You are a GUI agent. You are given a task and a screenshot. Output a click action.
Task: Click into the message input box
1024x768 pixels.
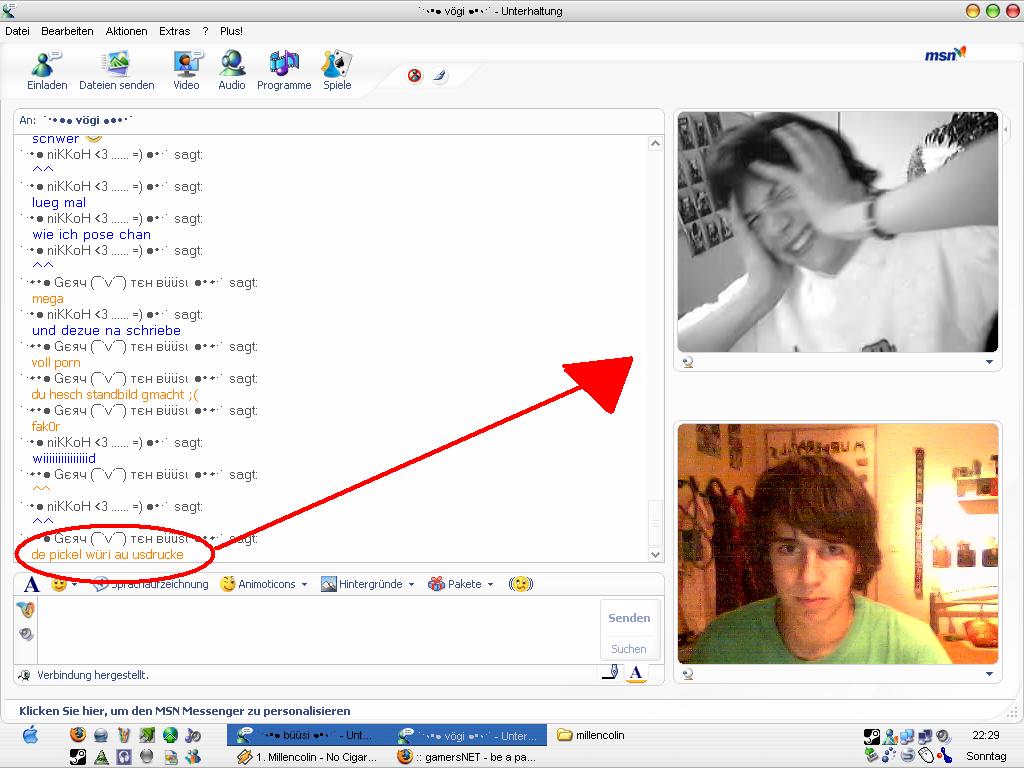319,630
